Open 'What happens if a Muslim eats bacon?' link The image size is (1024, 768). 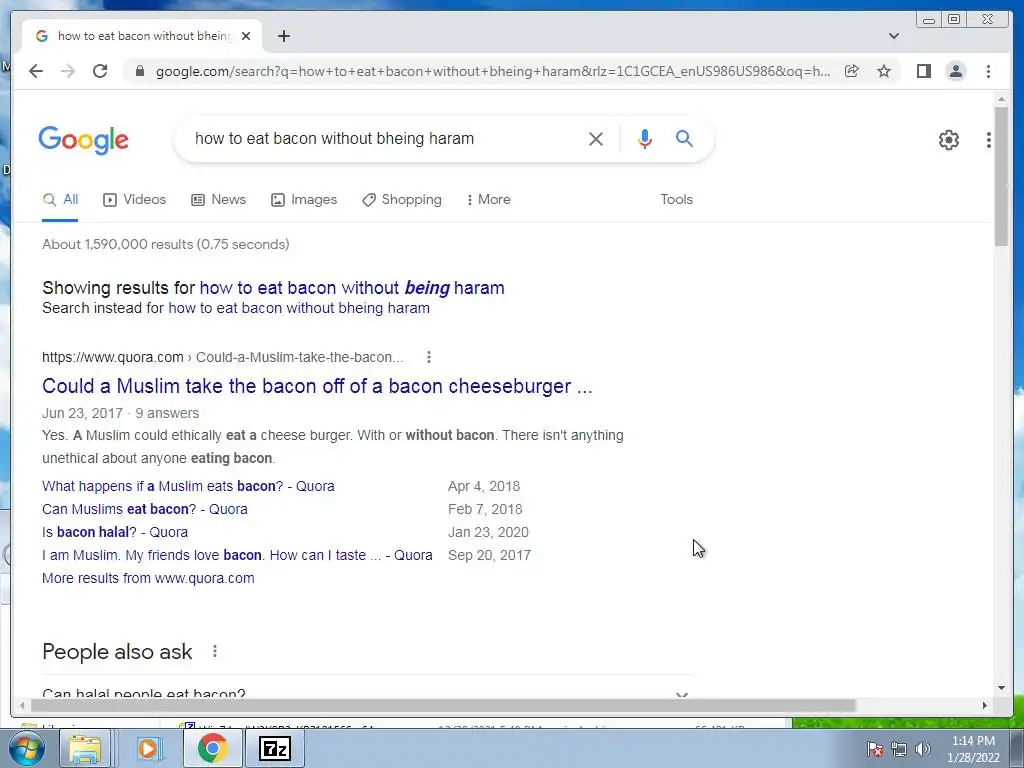tap(188, 487)
